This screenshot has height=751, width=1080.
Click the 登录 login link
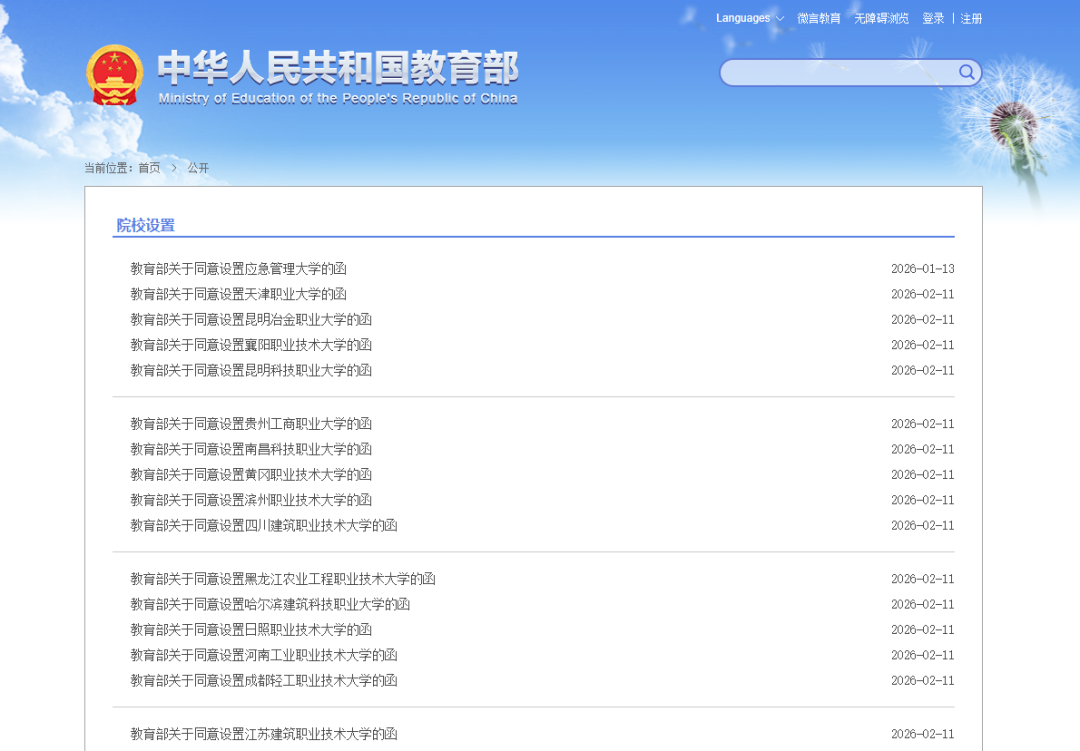pyautogui.click(x=933, y=19)
